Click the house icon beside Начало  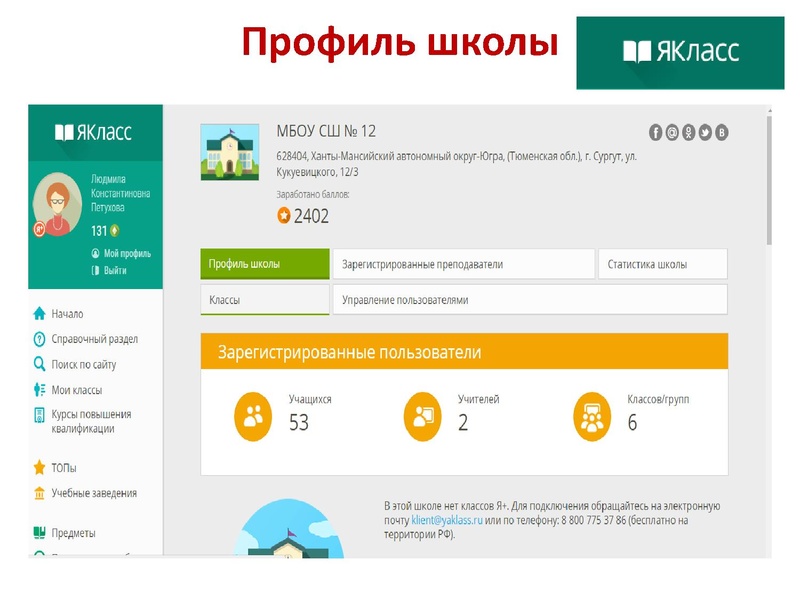coord(40,314)
